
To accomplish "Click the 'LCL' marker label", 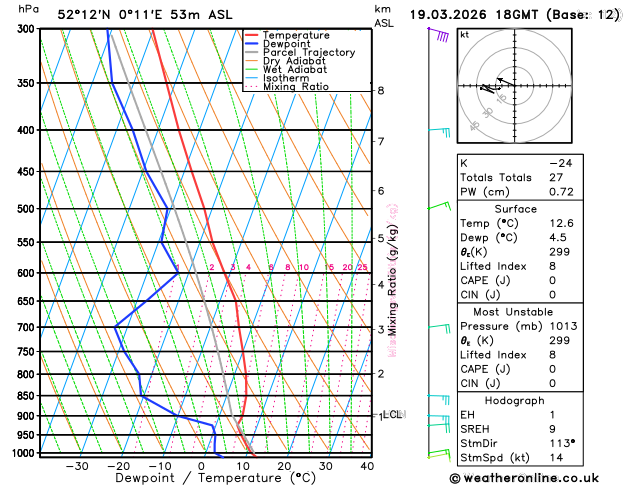I will tap(392, 414).
